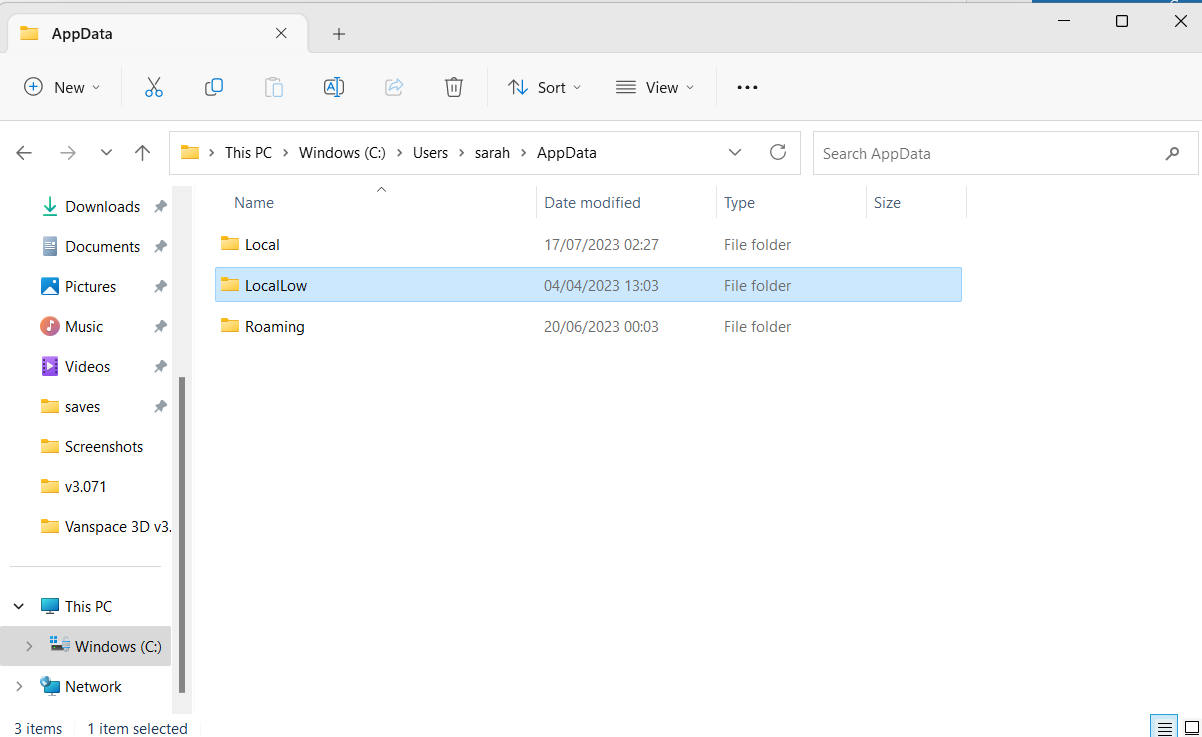Open Documents in the navigation pane
This screenshot has width=1202, height=737.
(102, 247)
